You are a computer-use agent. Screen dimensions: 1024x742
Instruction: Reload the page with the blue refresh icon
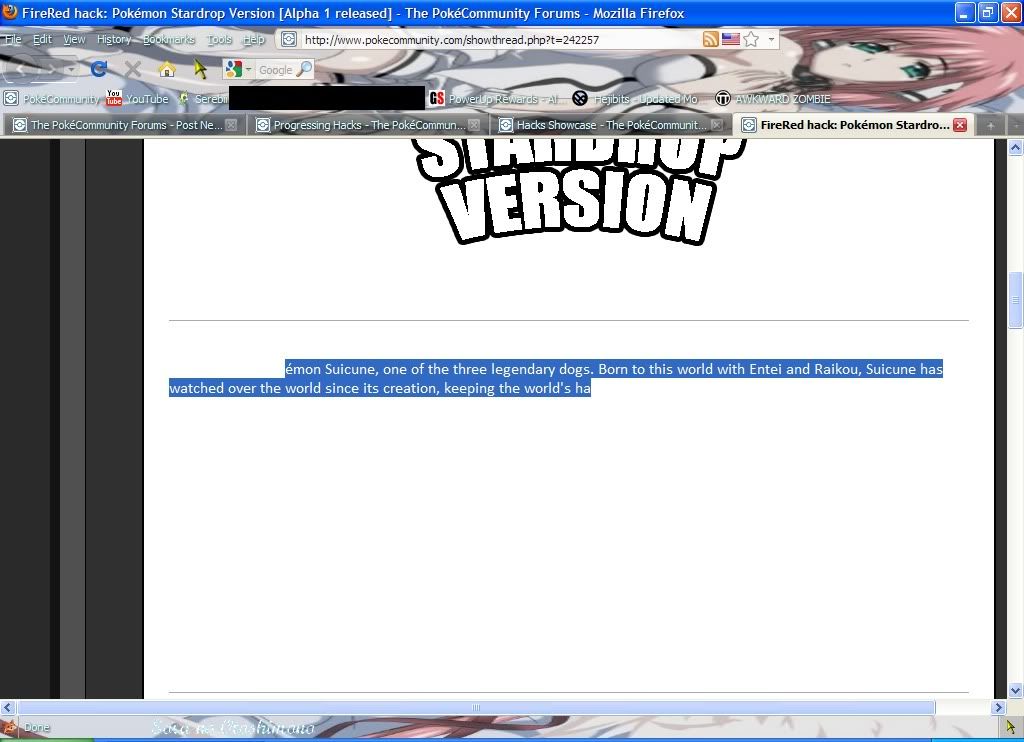point(99,69)
